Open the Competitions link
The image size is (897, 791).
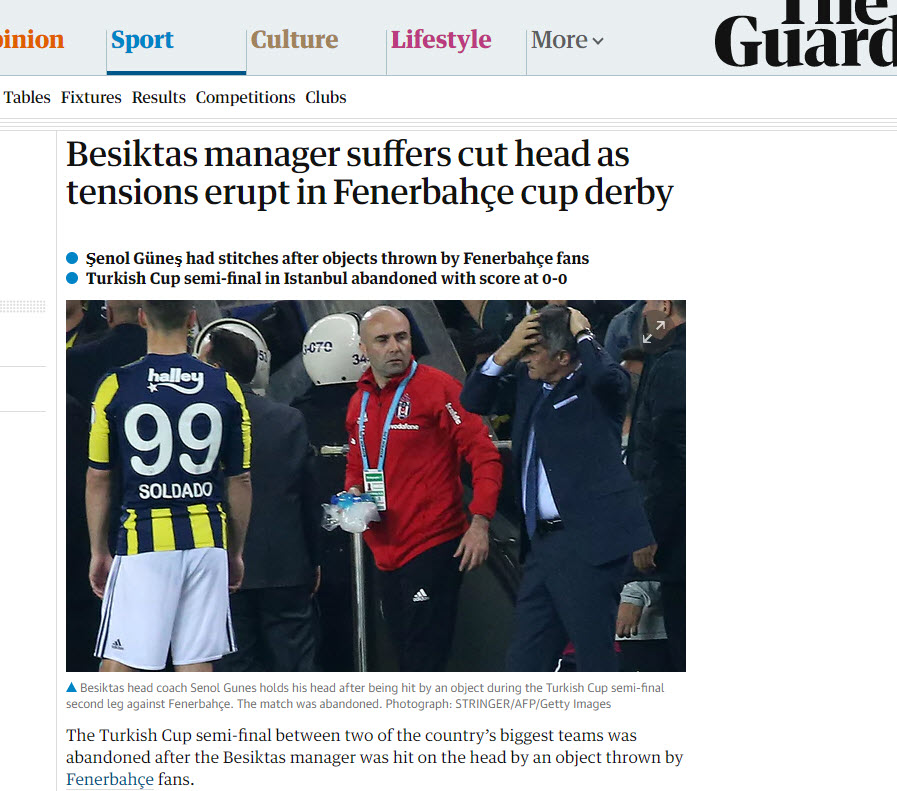(x=245, y=98)
